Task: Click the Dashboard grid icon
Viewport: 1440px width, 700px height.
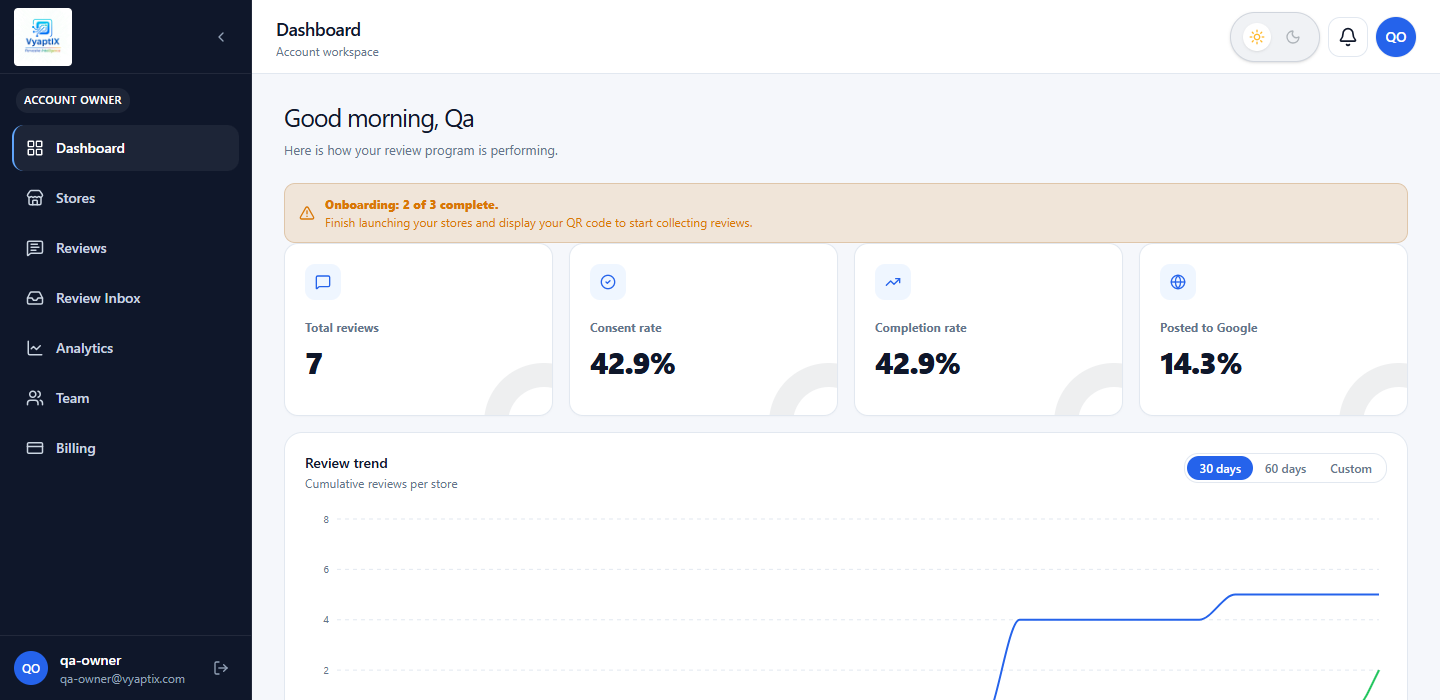Action: click(35, 148)
